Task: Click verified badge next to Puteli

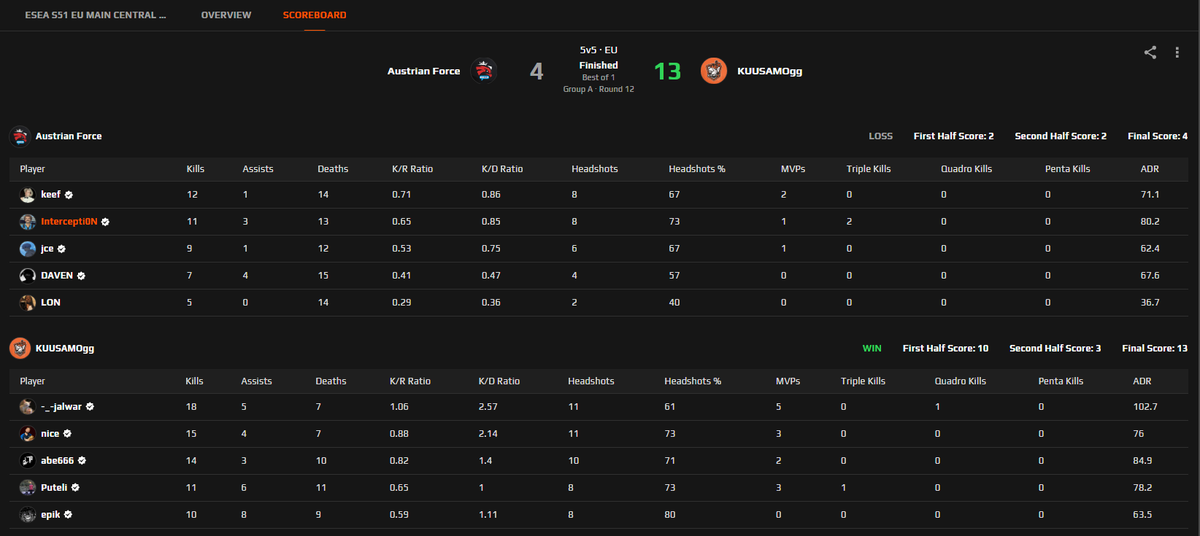Action: (75, 488)
